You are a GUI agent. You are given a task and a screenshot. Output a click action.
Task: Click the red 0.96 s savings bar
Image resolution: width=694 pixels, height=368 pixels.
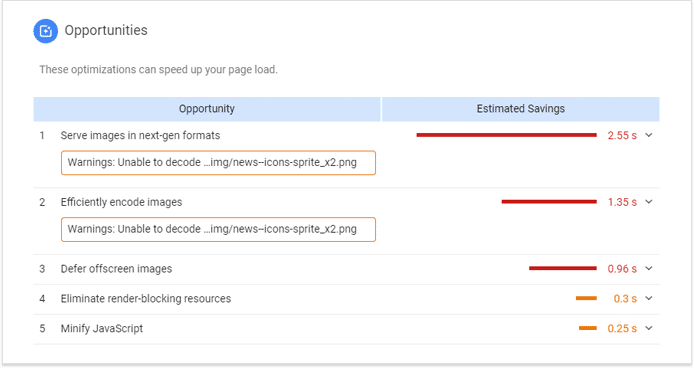pyautogui.click(x=563, y=268)
